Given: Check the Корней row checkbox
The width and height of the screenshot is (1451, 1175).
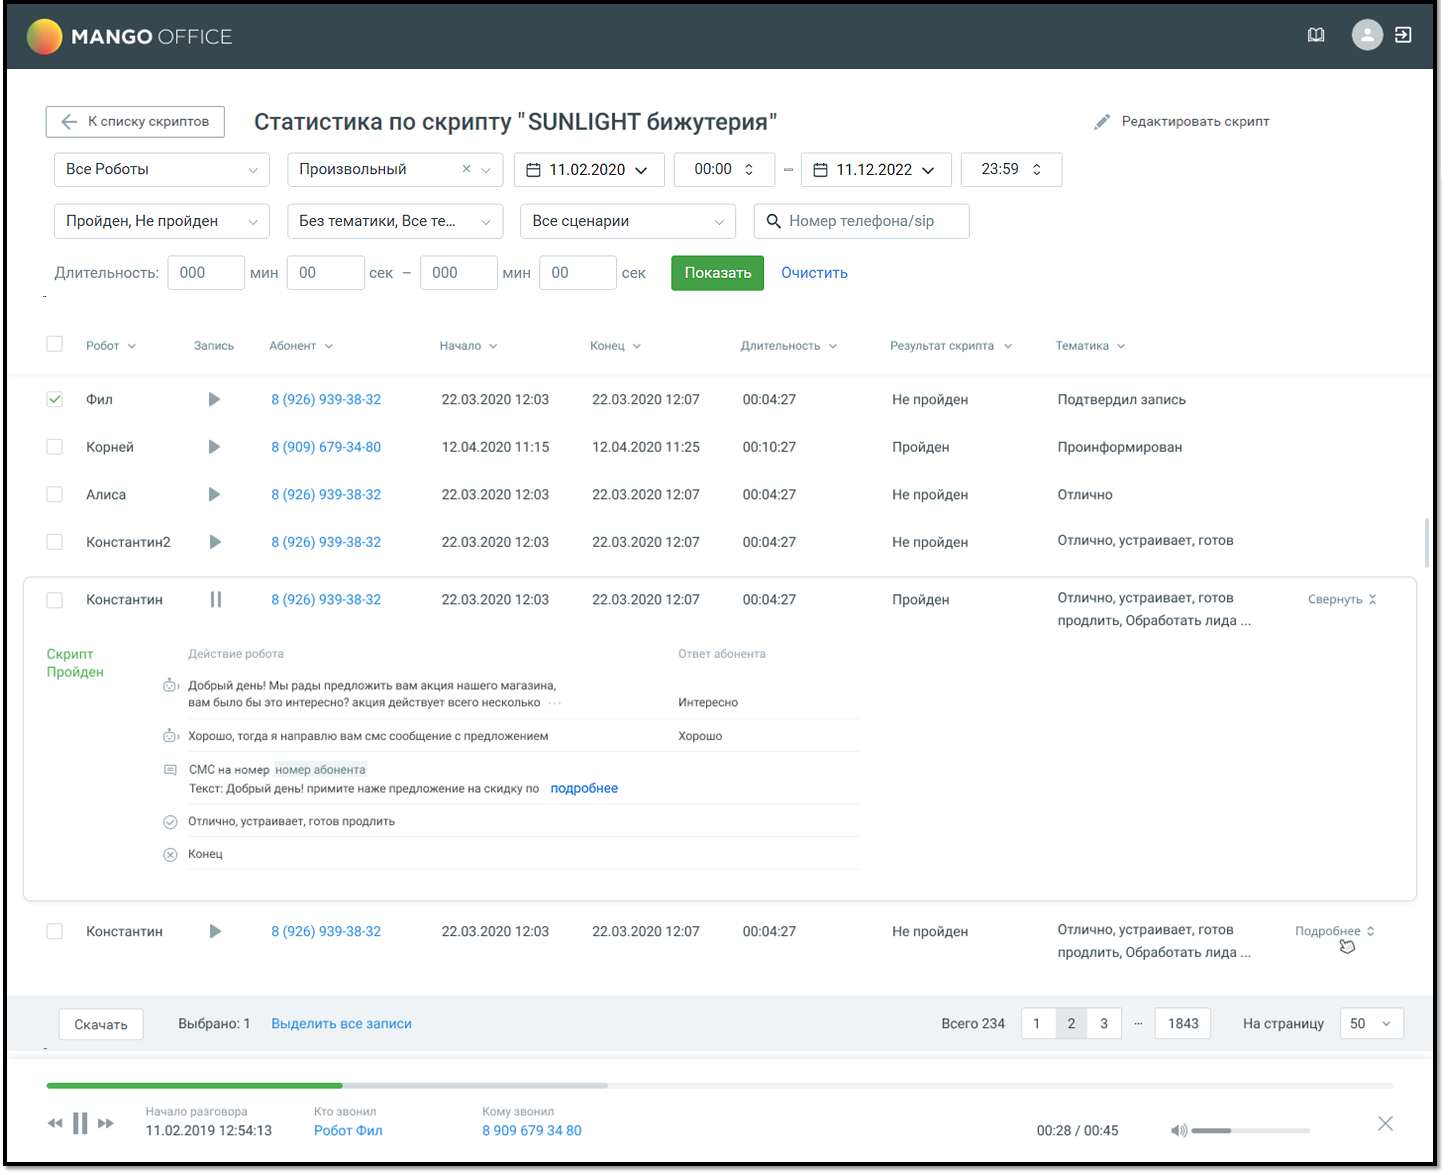Looking at the screenshot, I should click(55, 447).
